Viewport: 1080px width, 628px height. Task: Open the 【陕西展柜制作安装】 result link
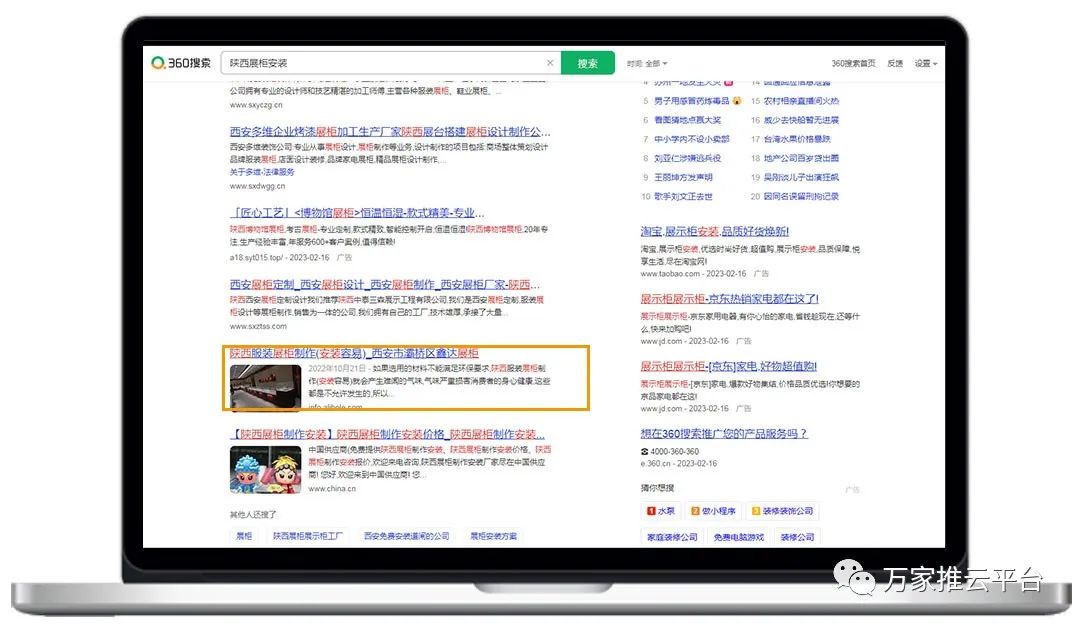click(x=387, y=434)
